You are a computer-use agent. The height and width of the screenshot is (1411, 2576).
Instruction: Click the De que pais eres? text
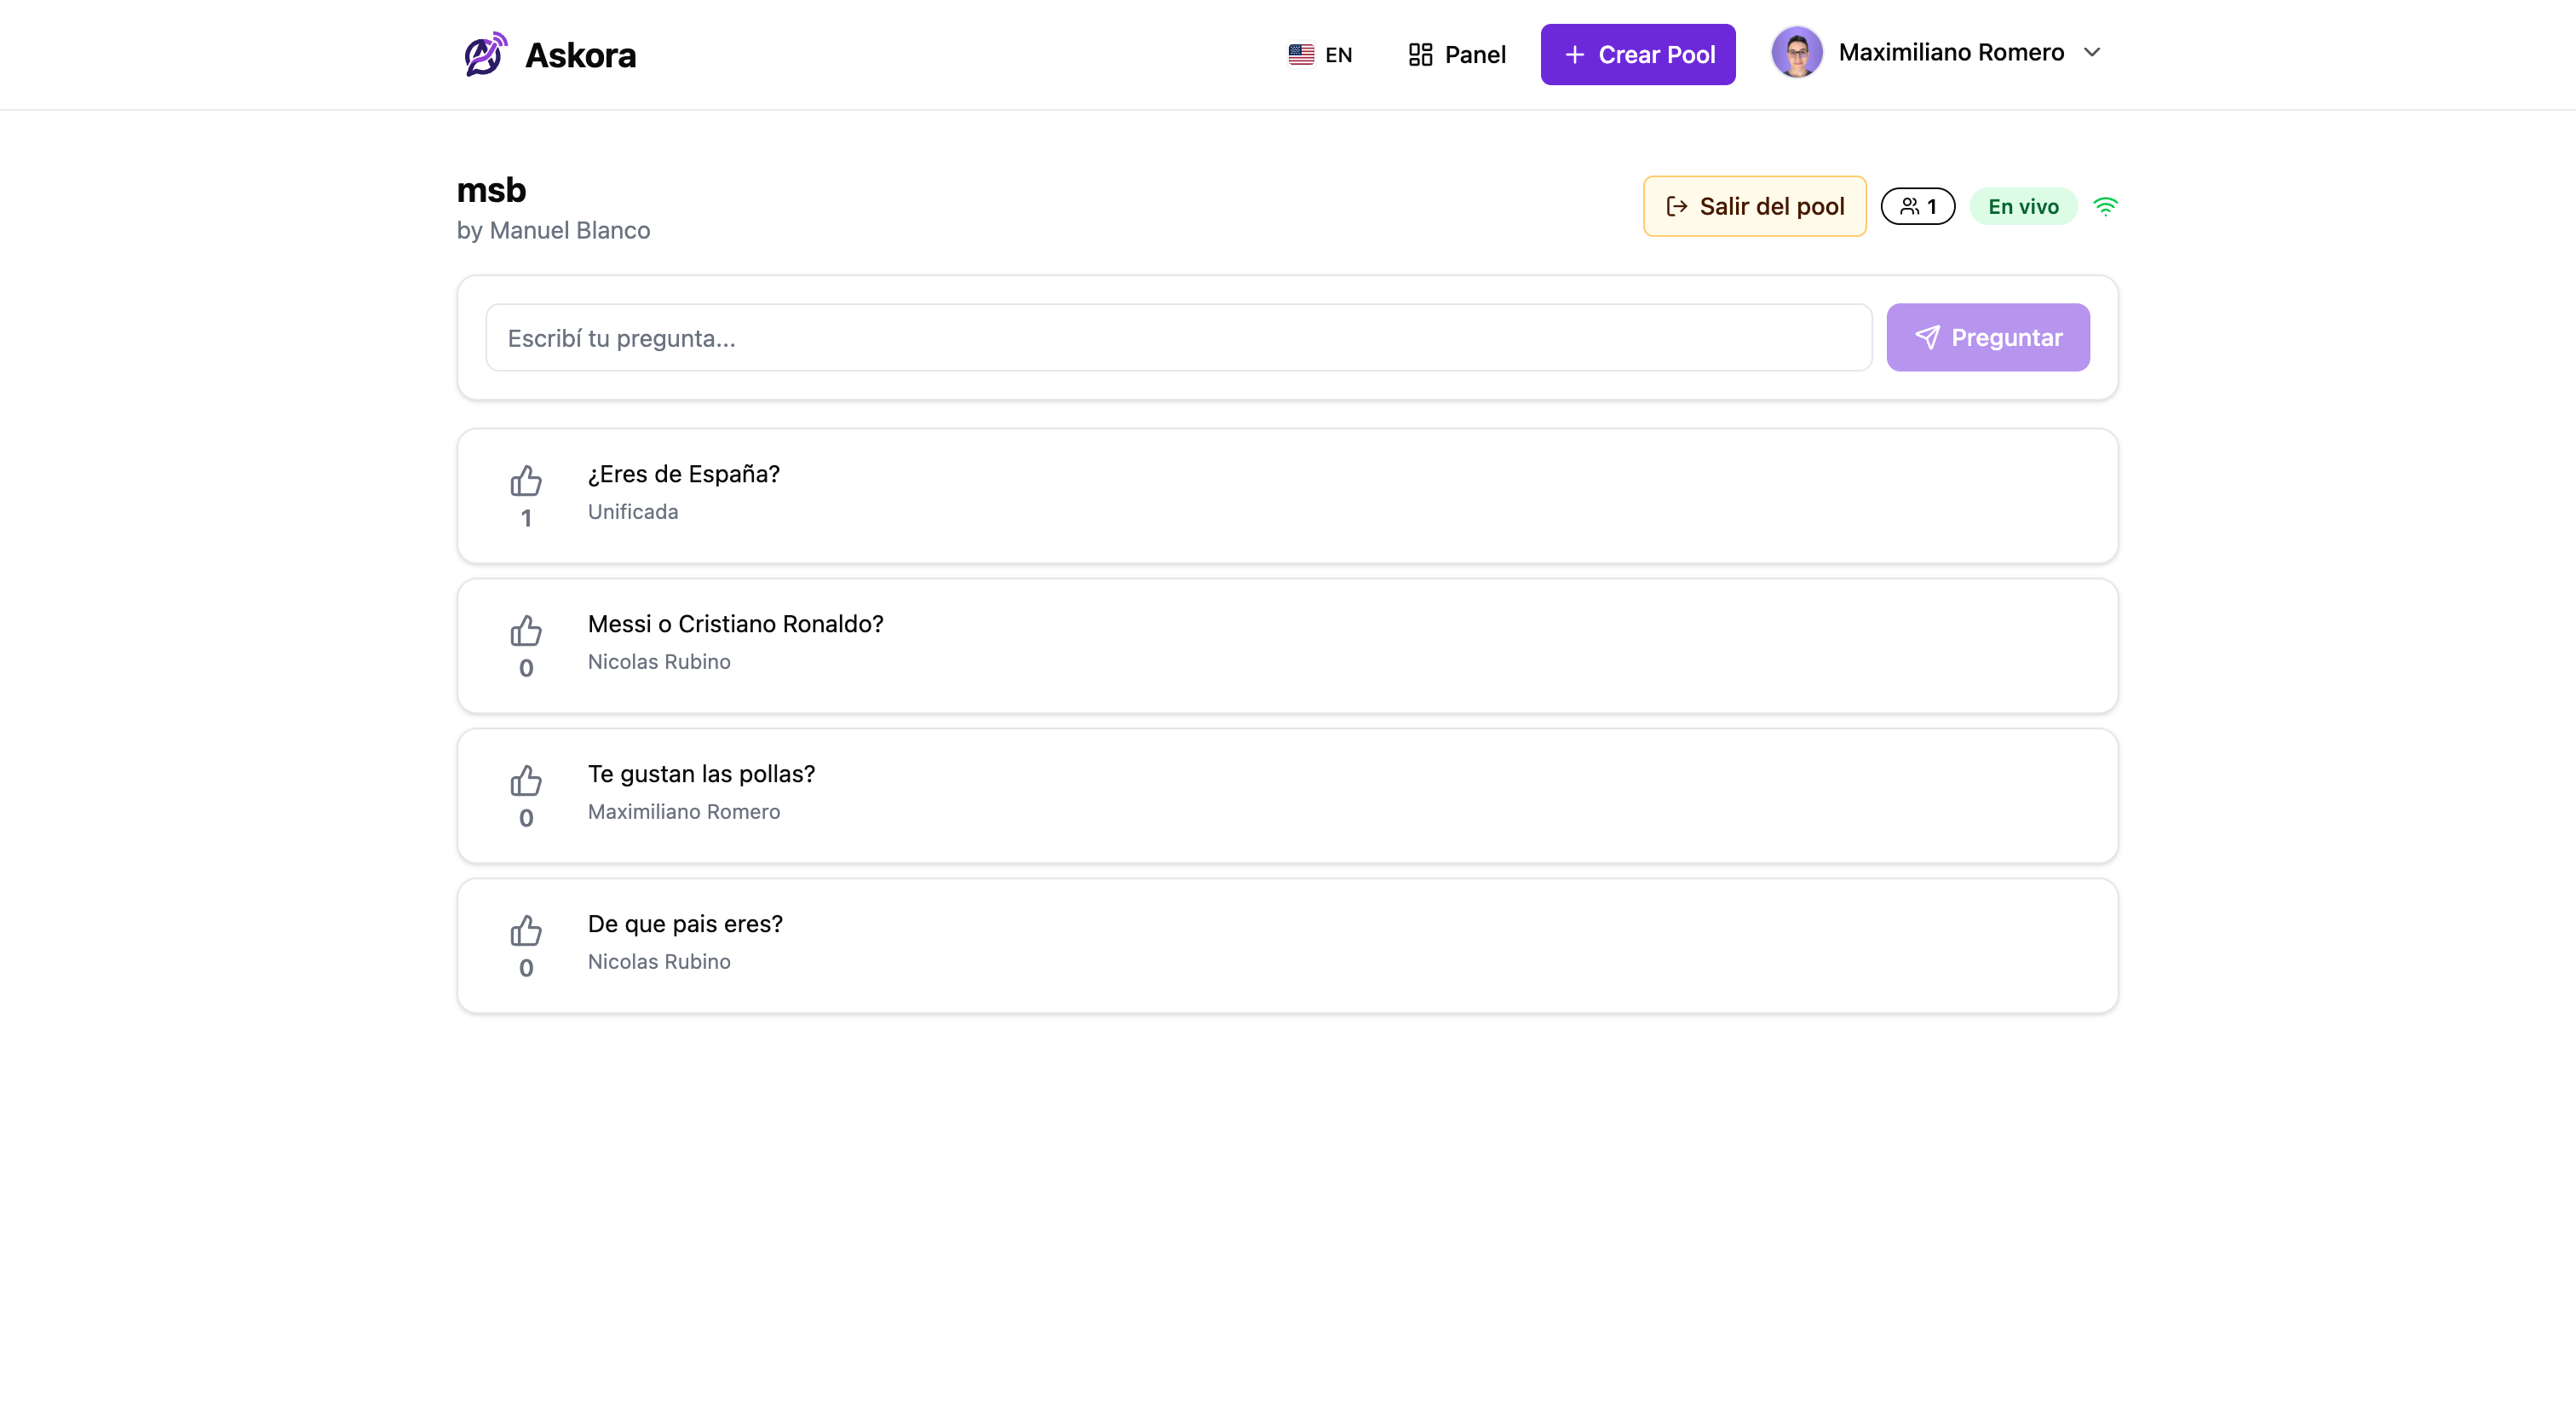685,924
